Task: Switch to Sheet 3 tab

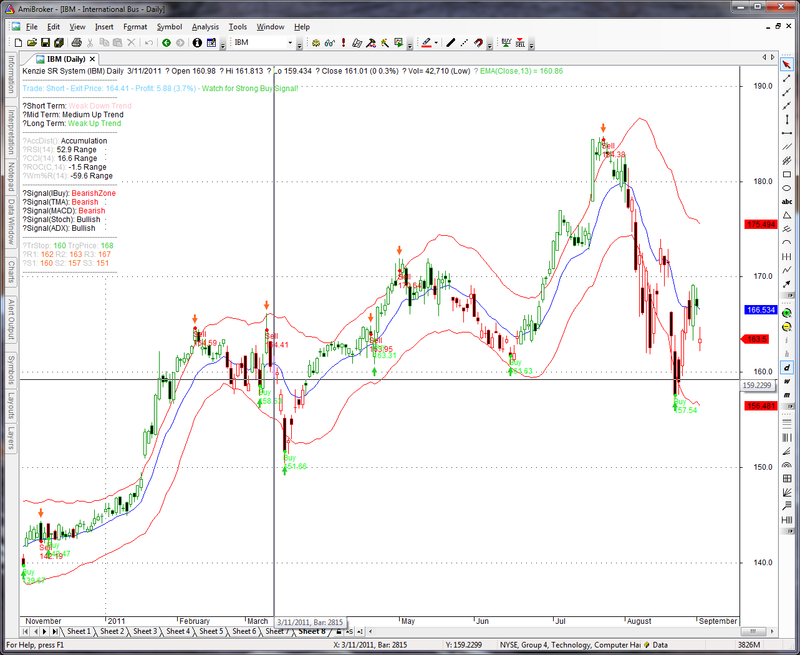Action: coord(145,632)
